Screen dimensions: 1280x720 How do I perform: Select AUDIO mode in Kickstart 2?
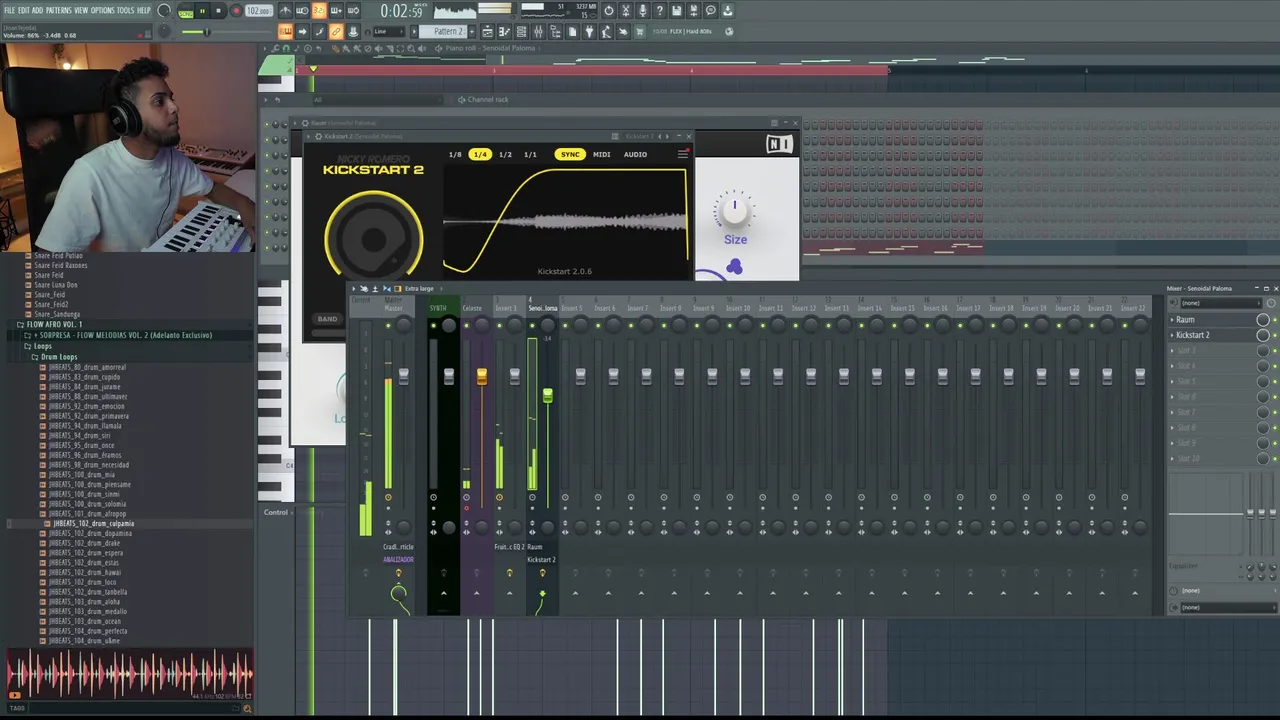tap(635, 154)
